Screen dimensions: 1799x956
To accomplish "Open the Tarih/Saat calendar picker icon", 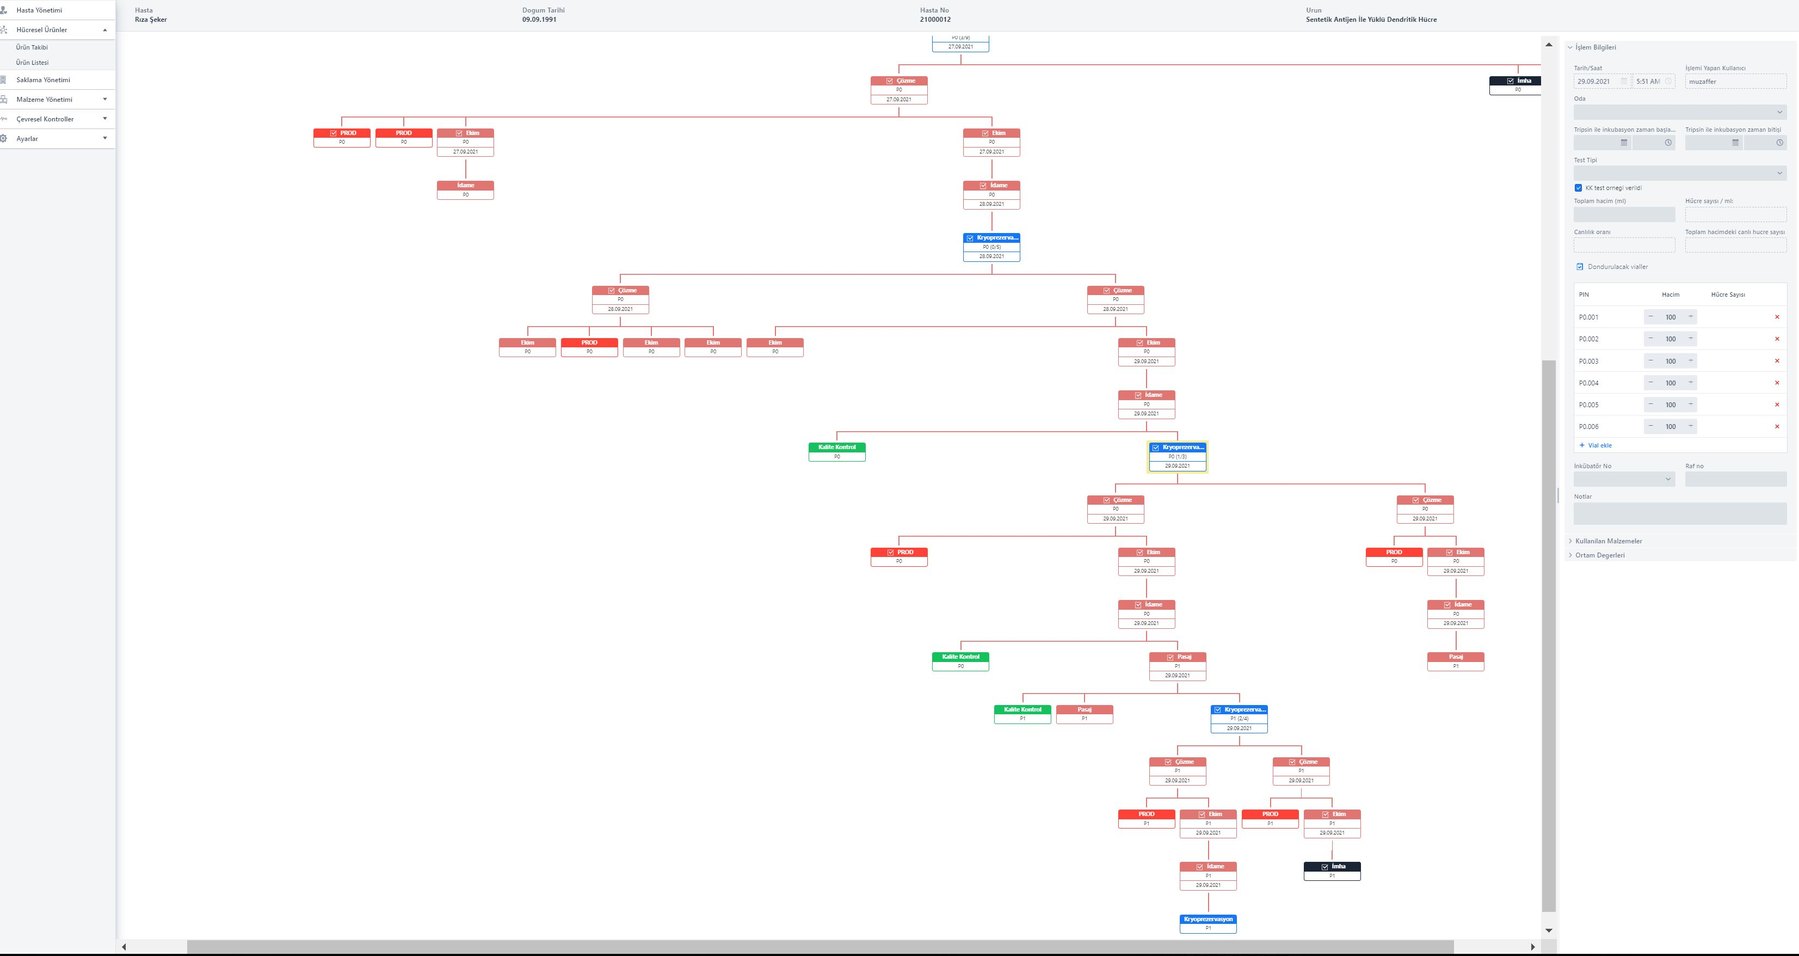I will click(x=1624, y=81).
